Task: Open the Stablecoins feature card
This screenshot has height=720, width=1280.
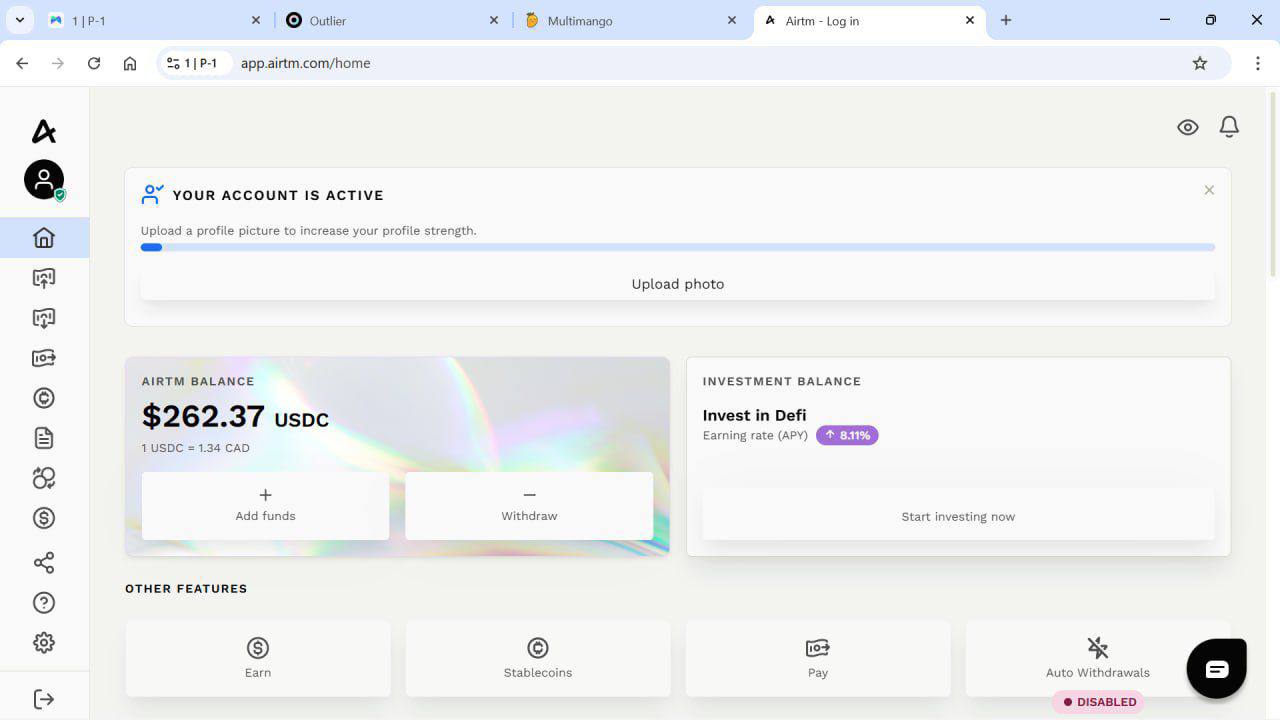Action: pyautogui.click(x=538, y=658)
